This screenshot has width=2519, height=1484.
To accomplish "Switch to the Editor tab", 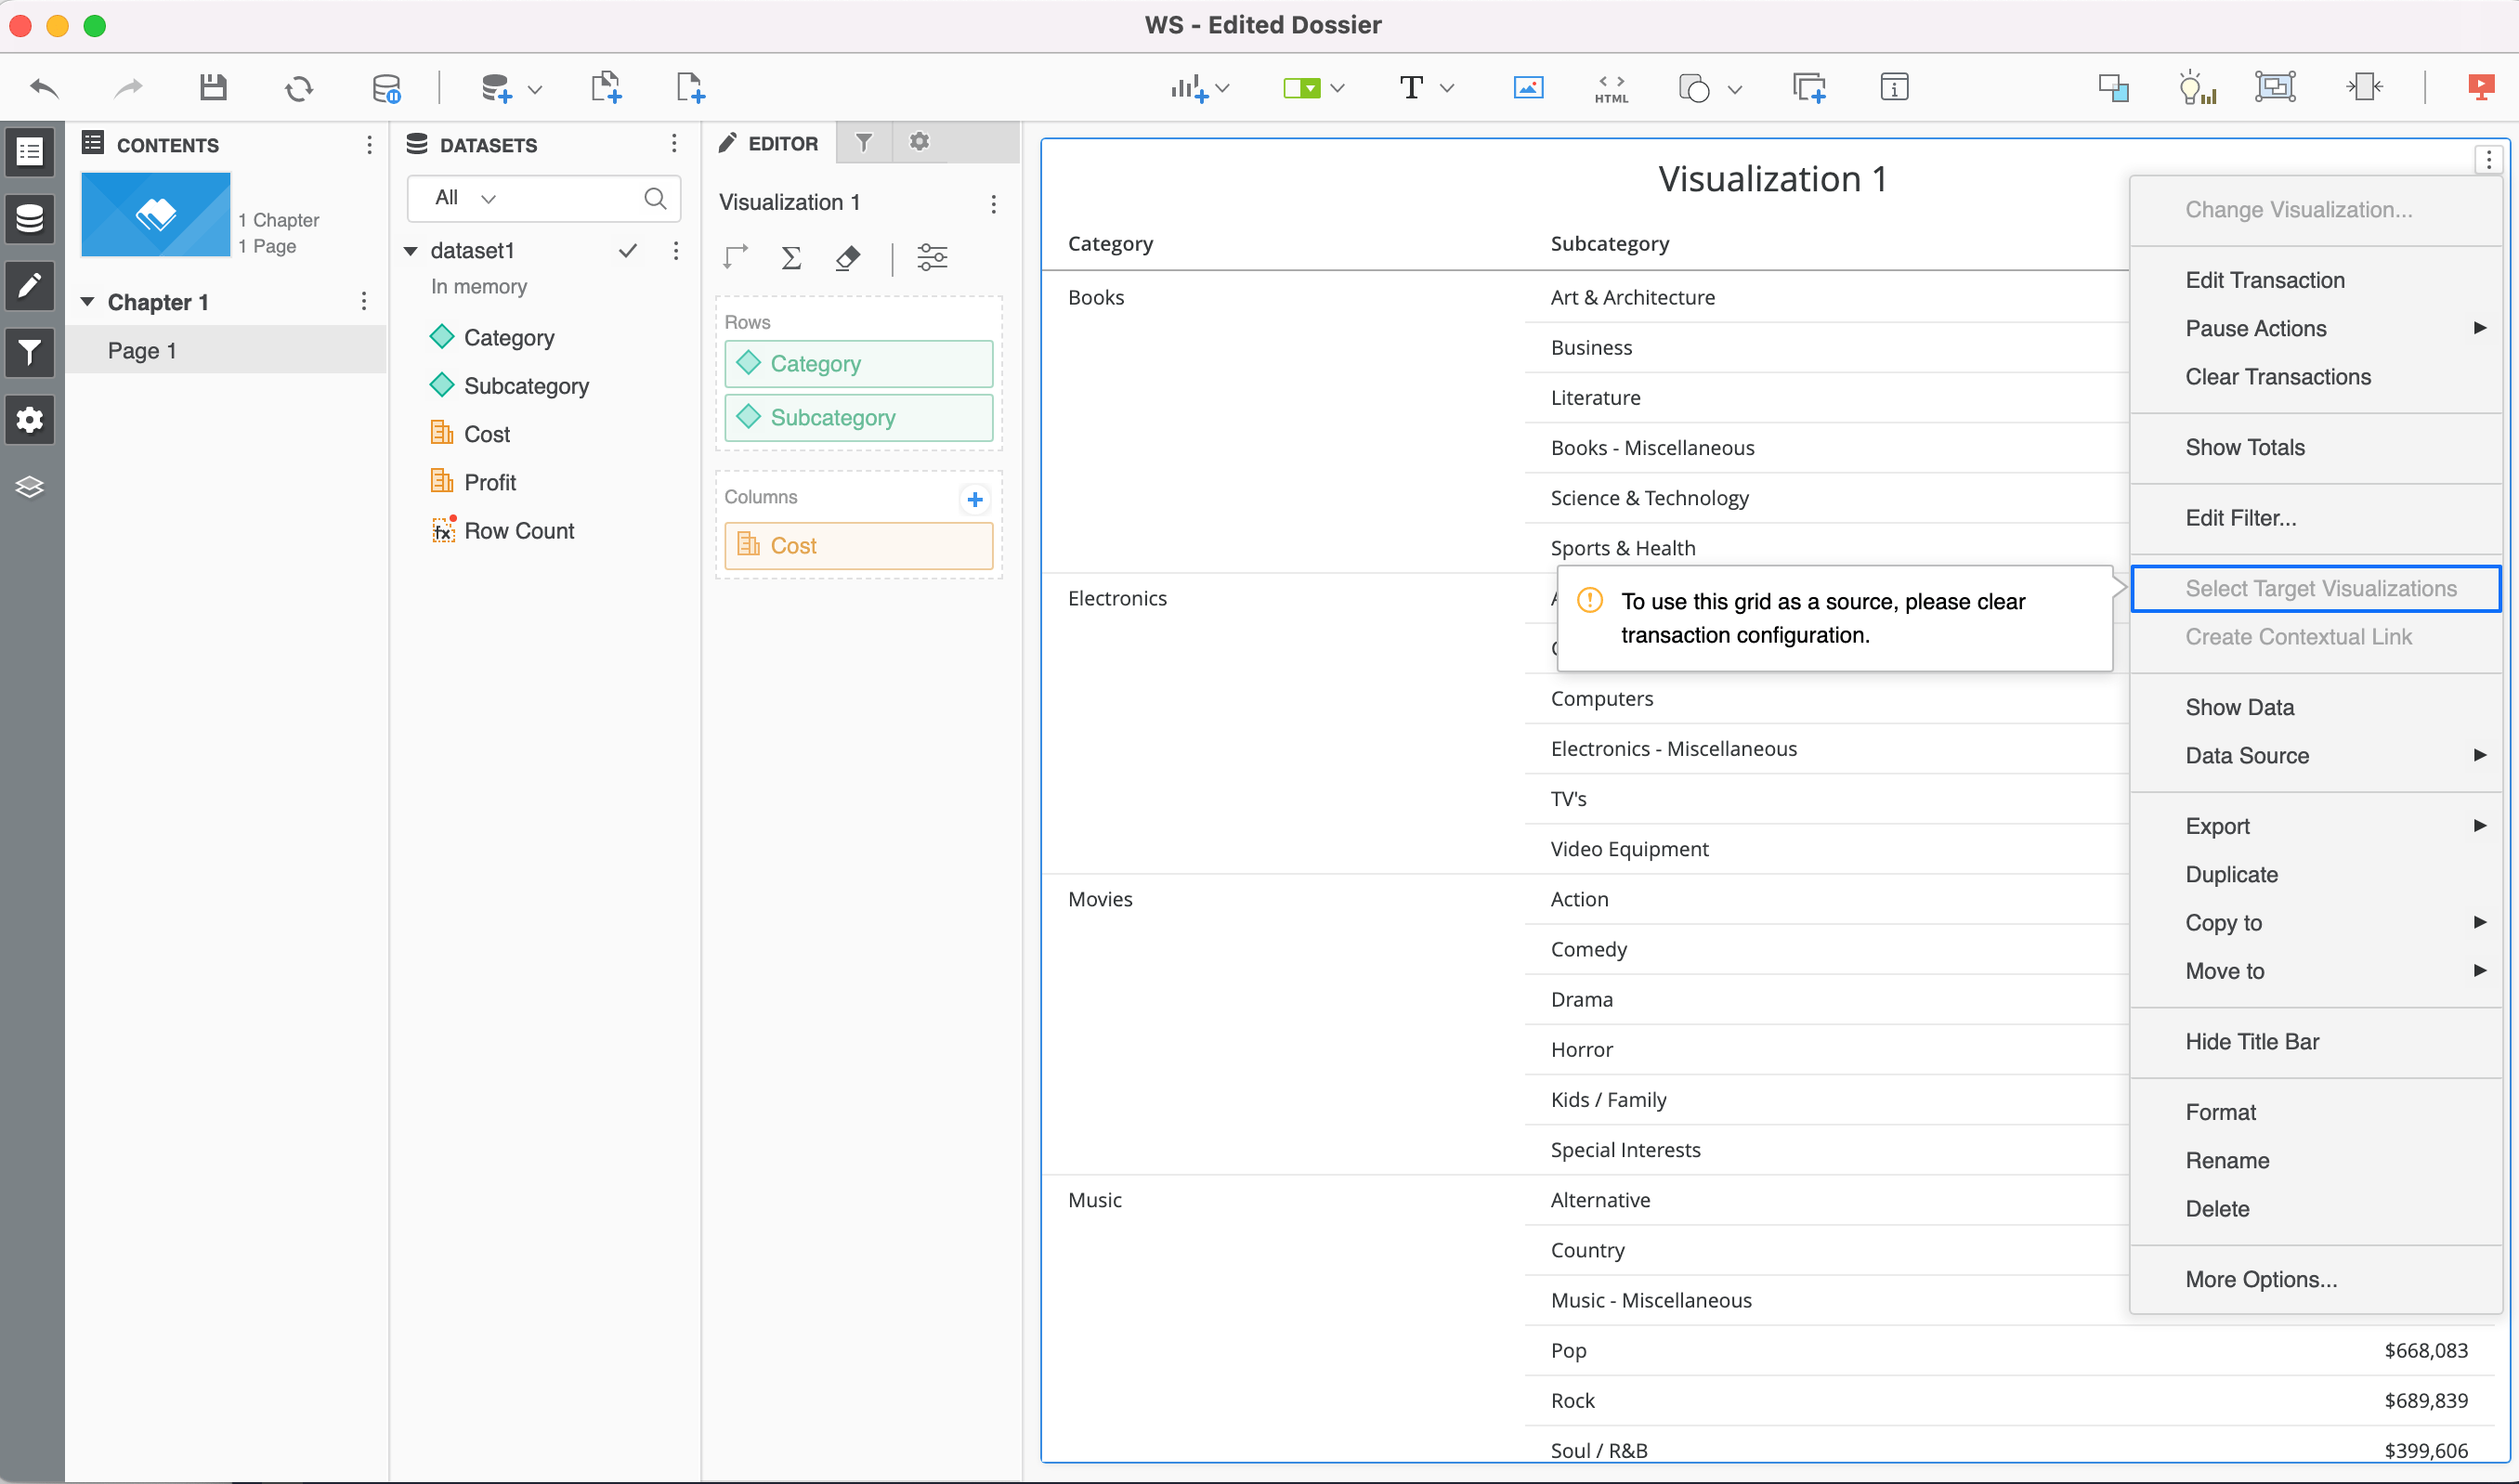I will coord(769,143).
